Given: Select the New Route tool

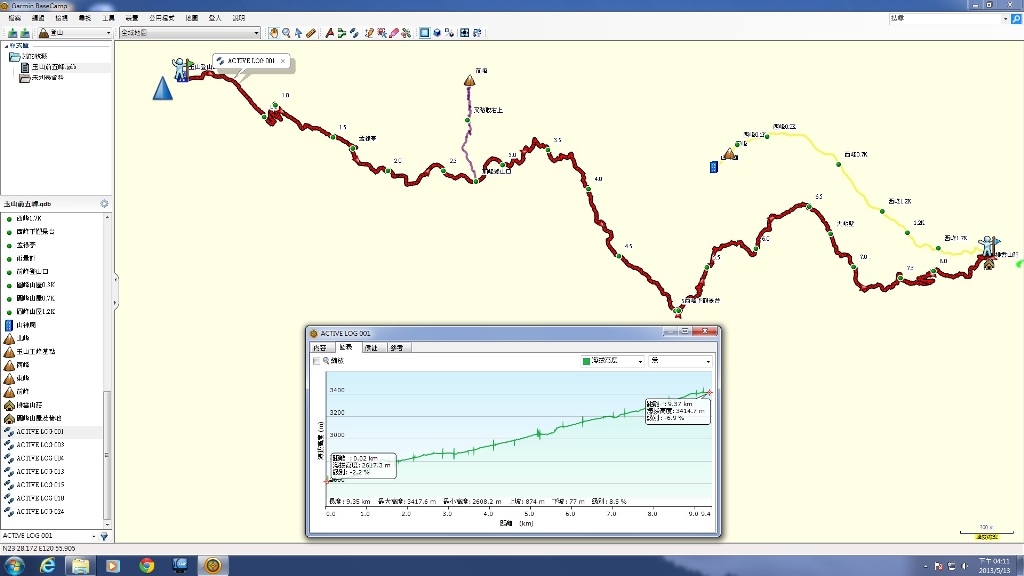Looking at the screenshot, I should (342, 33).
